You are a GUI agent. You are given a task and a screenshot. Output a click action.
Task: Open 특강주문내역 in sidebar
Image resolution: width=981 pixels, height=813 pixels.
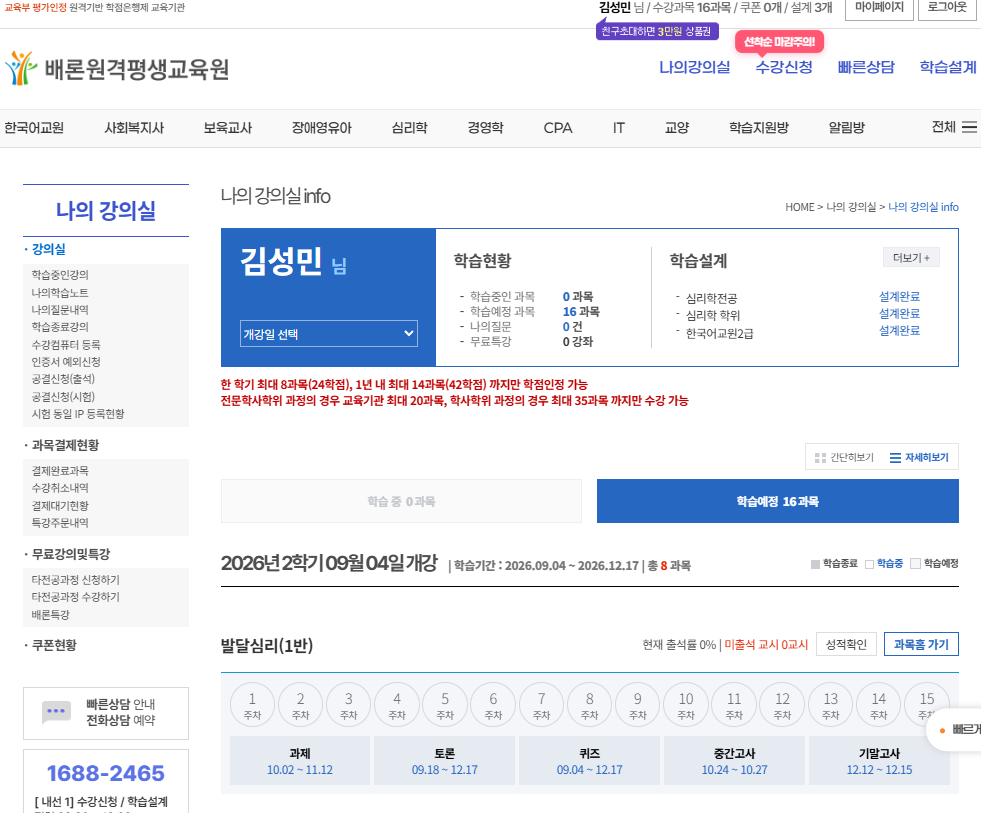tap(60, 523)
